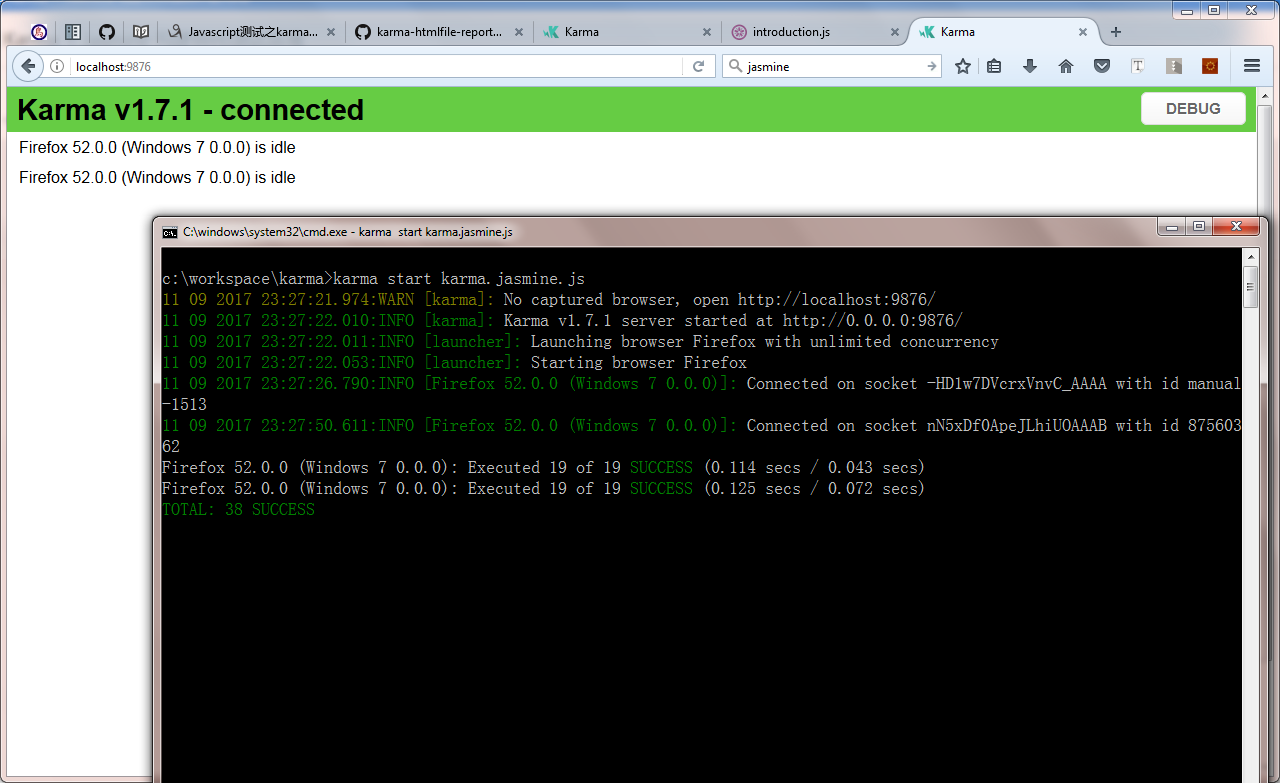Click 'No captured browser' warning line
1280x783 pixels.
(x=549, y=300)
